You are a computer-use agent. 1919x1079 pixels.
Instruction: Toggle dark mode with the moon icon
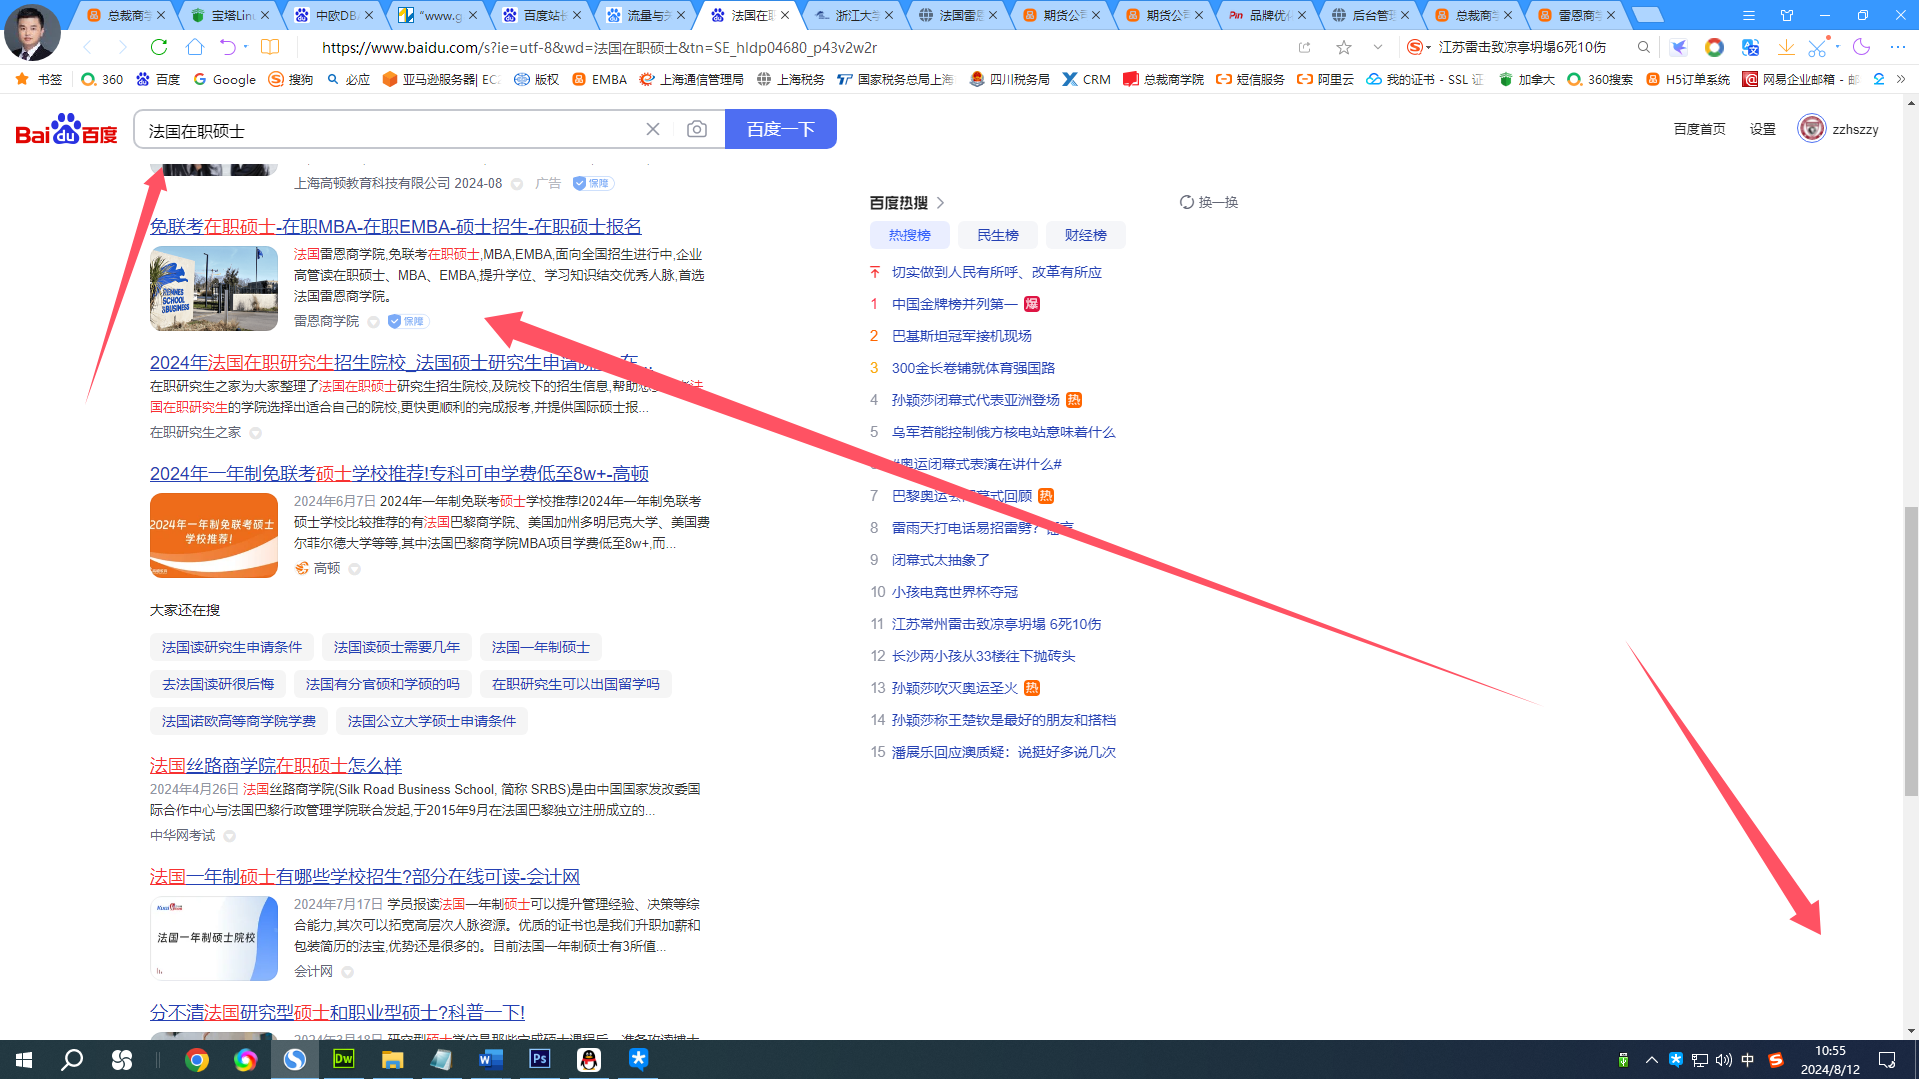[1861, 47]
